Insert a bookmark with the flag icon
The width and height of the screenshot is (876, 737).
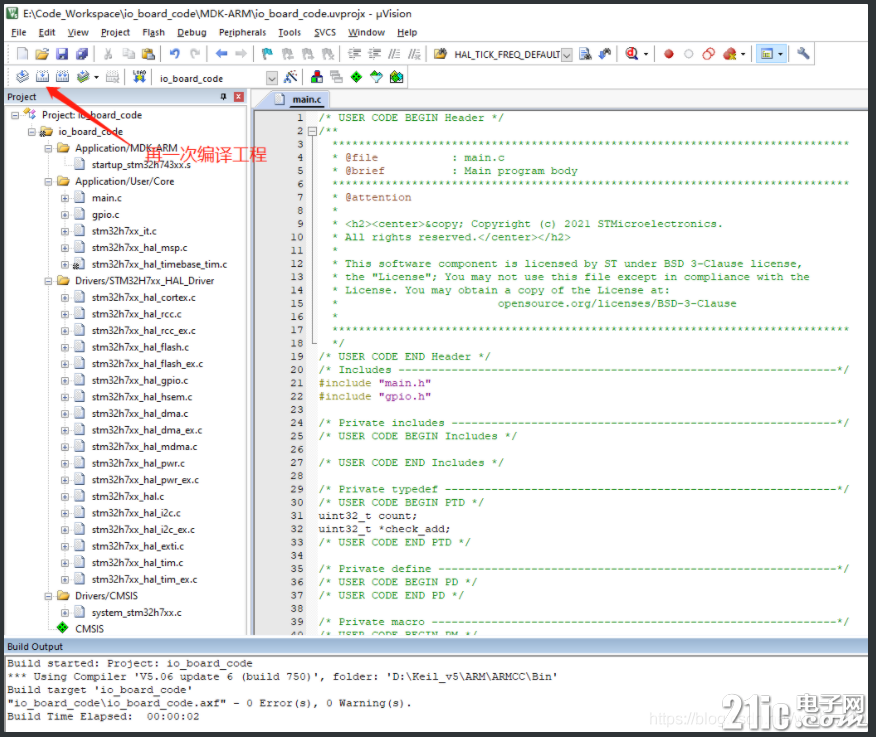point(267,54)
